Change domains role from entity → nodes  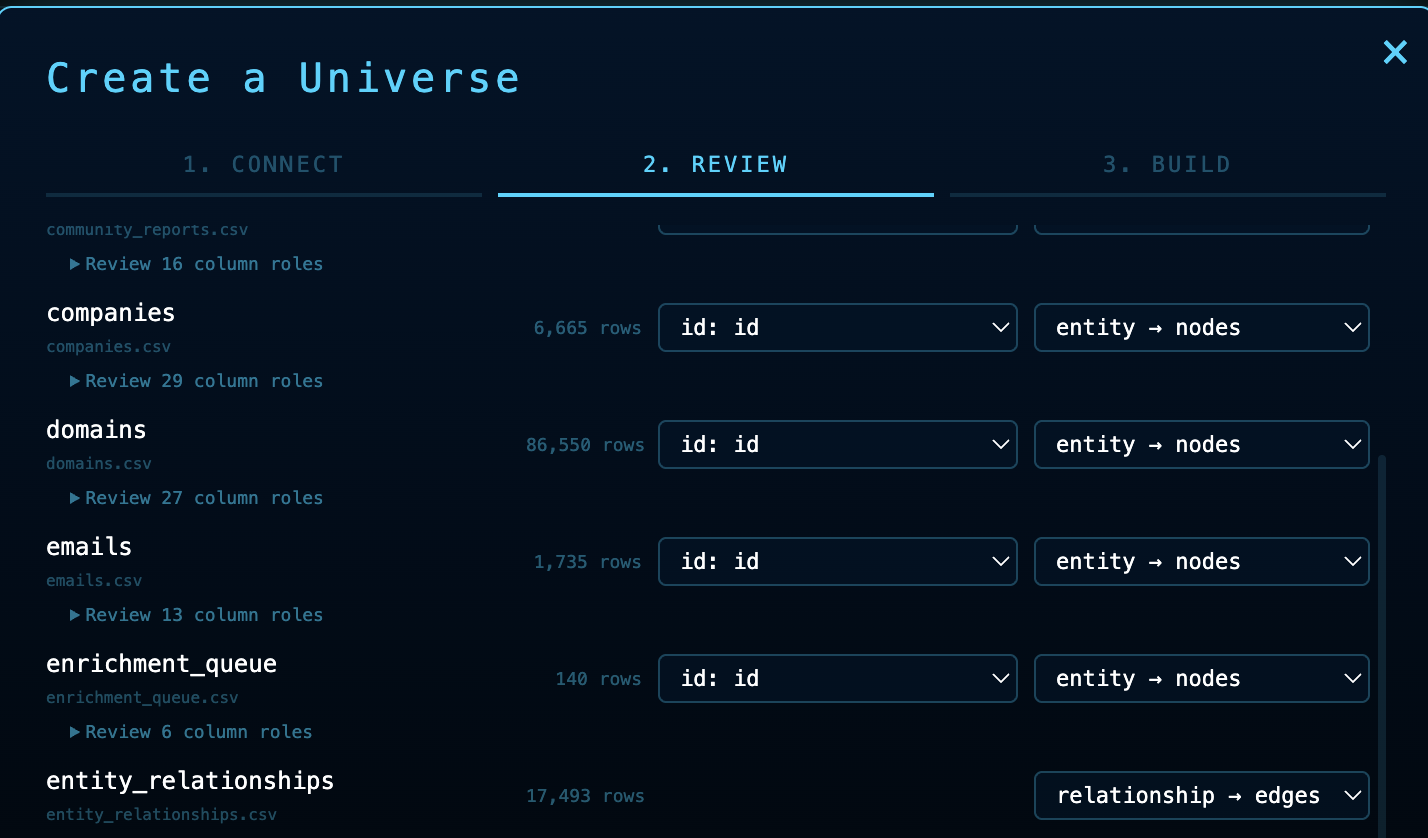point(1202,445)
